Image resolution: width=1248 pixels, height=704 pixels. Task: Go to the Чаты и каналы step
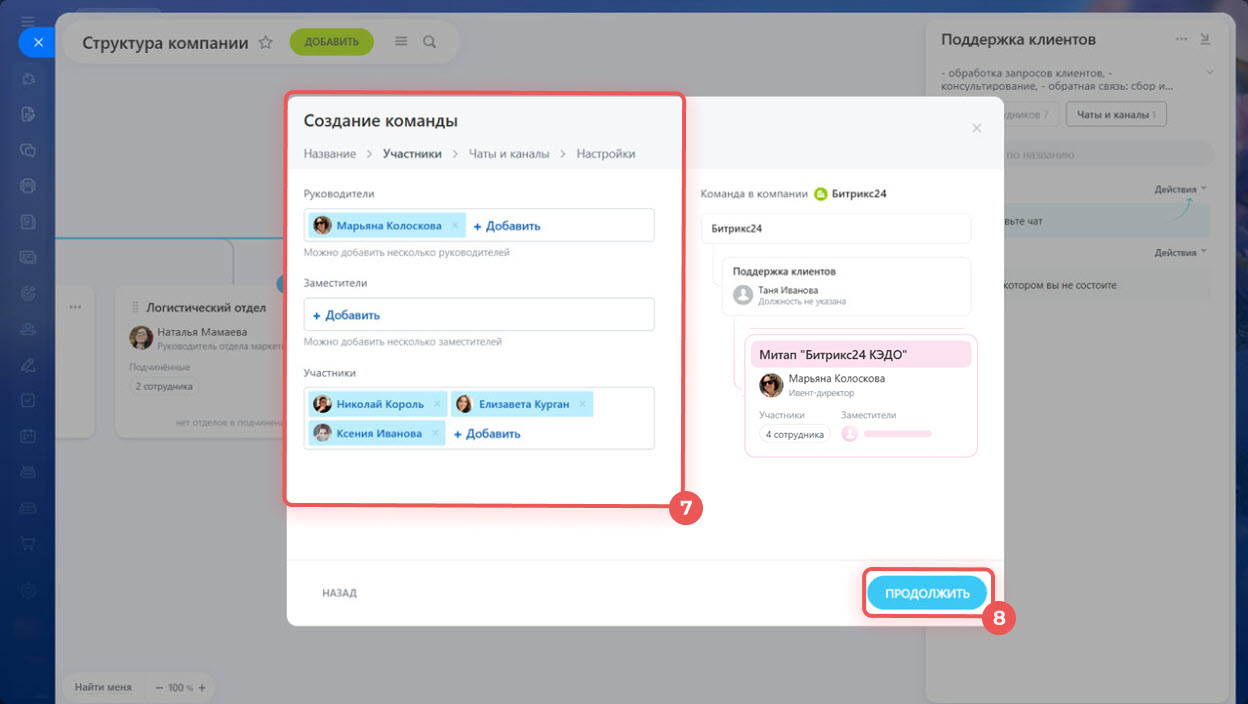tap(509, 154)
